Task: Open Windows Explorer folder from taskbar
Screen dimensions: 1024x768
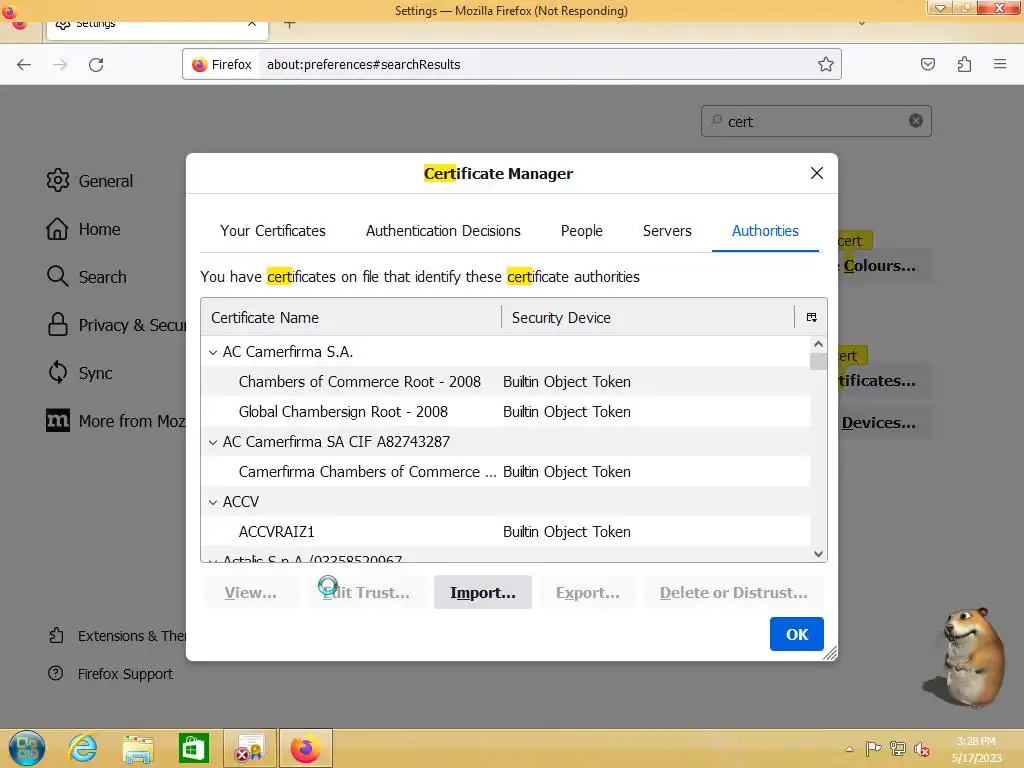Action: (138, 748)
